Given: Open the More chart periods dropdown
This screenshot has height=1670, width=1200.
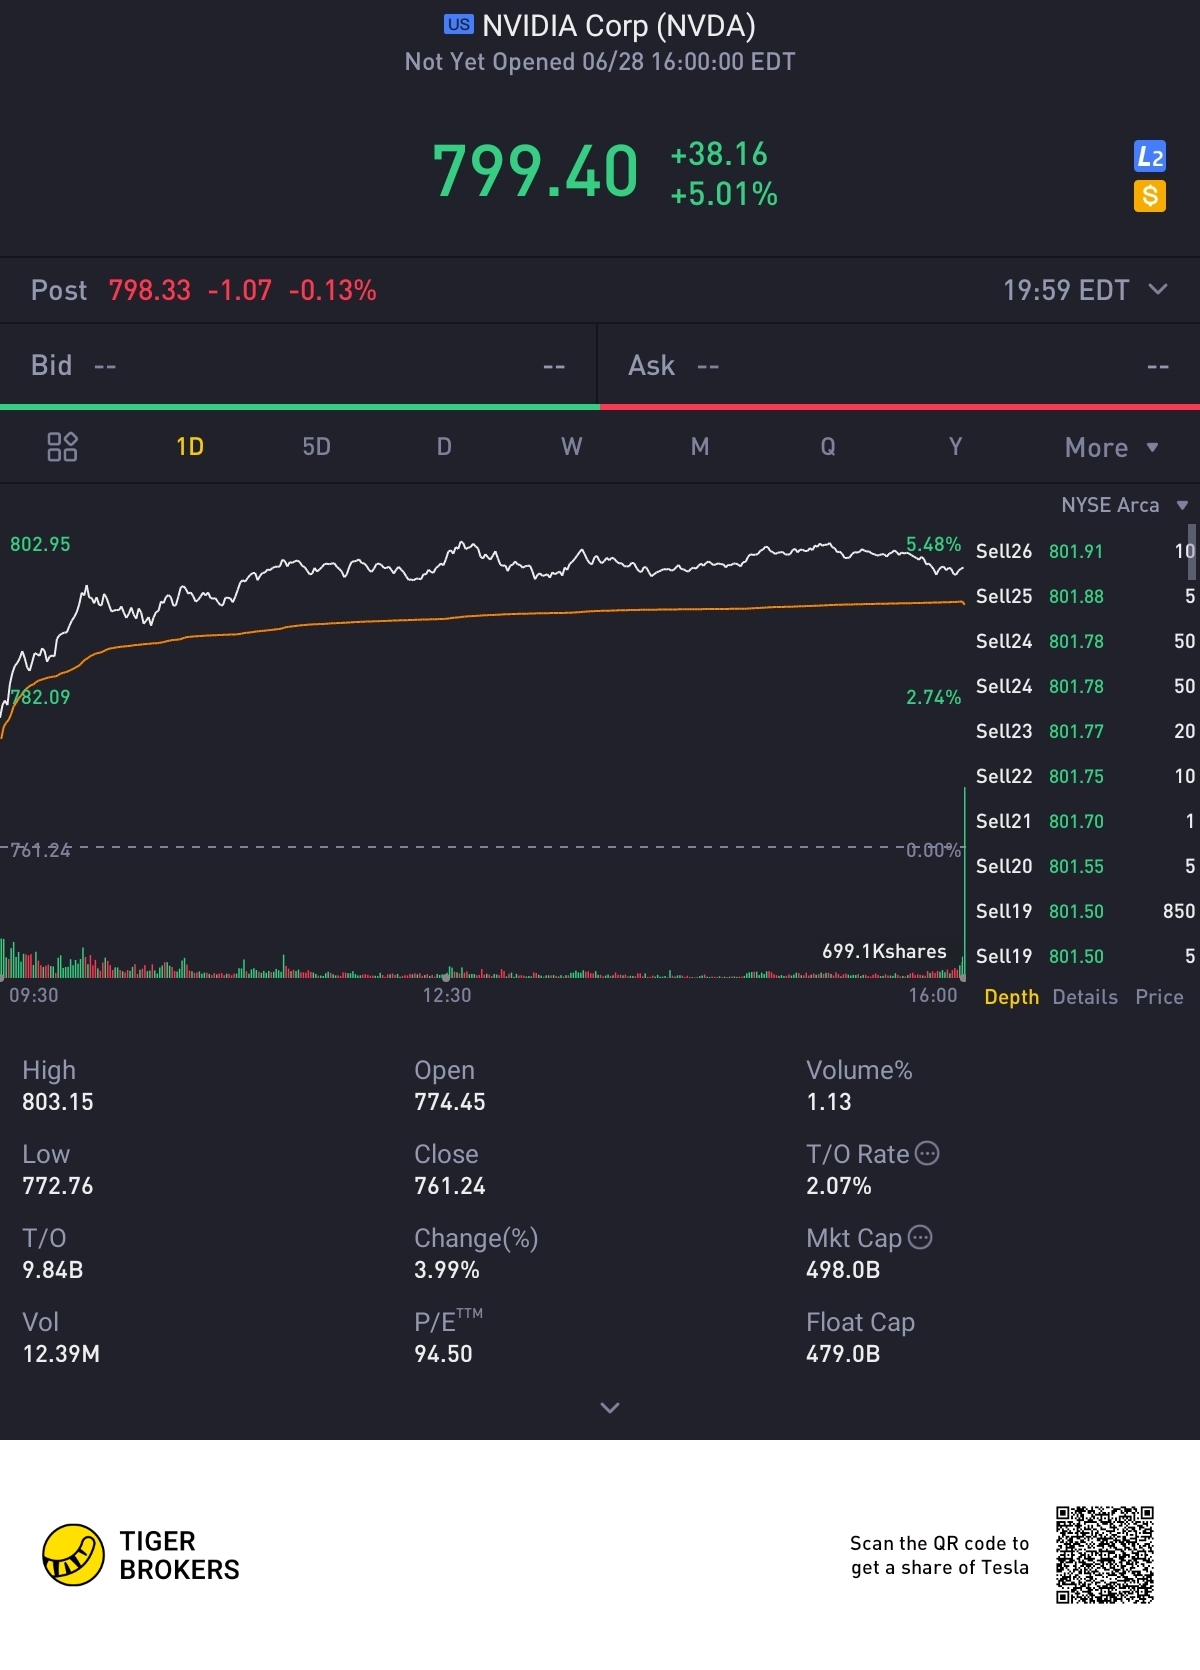Looking at the screenshot, I should (1111, 448).
